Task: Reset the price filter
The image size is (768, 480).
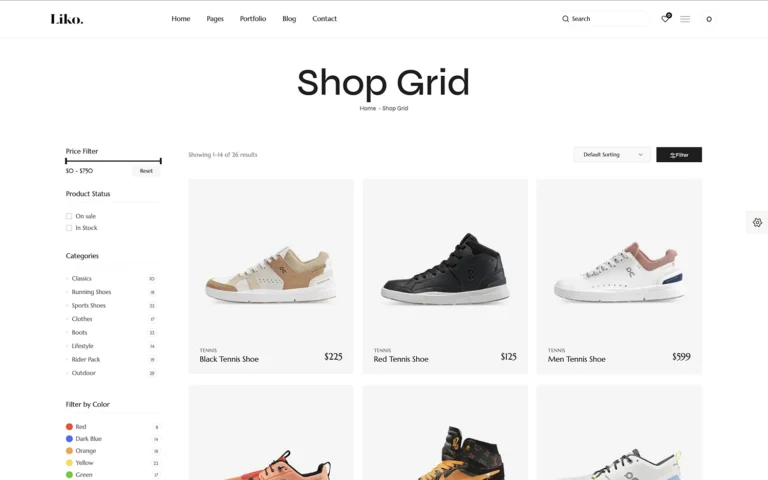Action: 146,171
